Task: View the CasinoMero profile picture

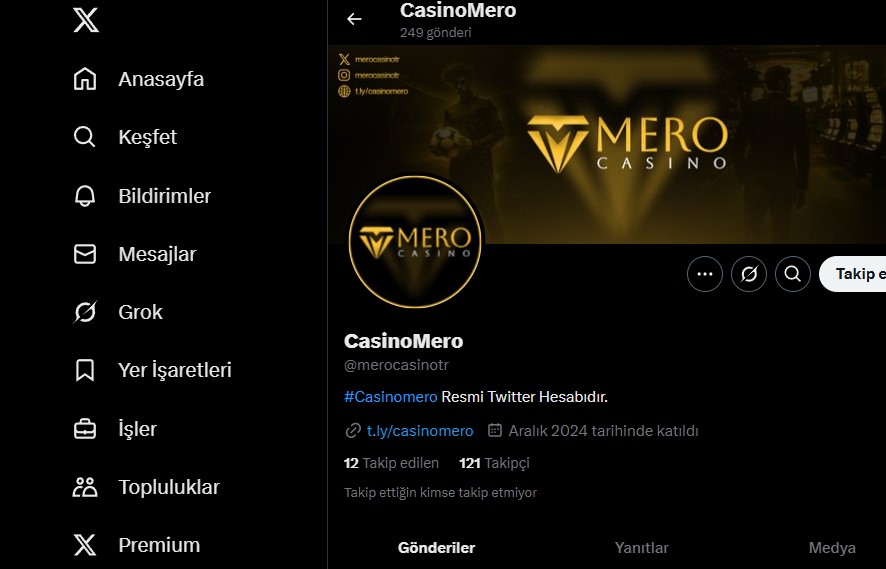Action: coord(415,241)
